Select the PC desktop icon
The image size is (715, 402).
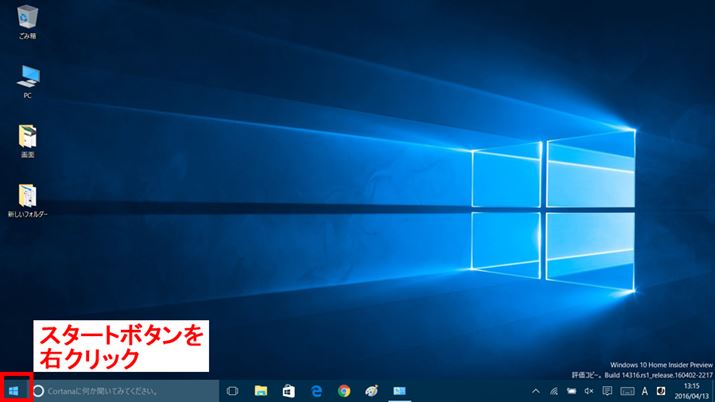tap(28, 78)
